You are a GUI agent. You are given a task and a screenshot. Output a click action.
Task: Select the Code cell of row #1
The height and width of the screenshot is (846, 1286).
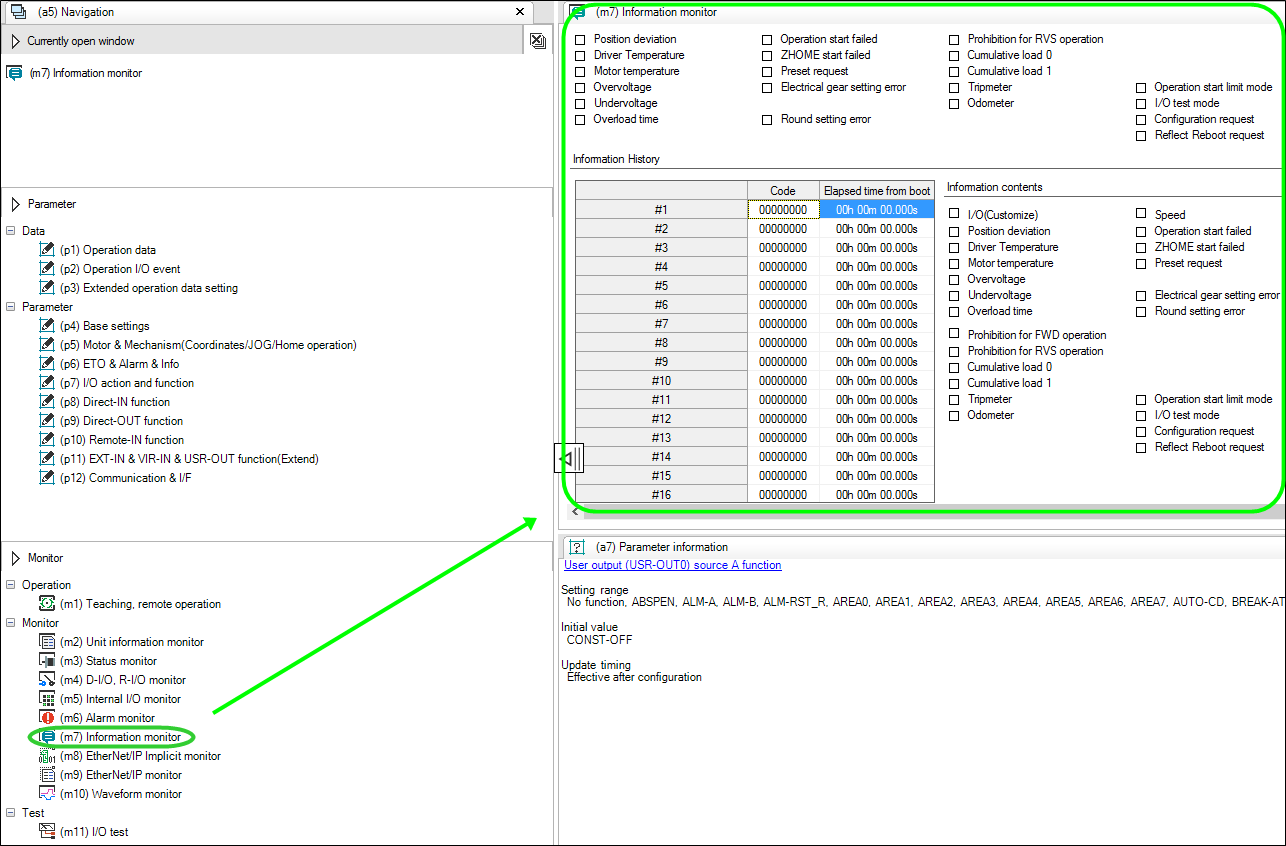(x=783, y=210)
